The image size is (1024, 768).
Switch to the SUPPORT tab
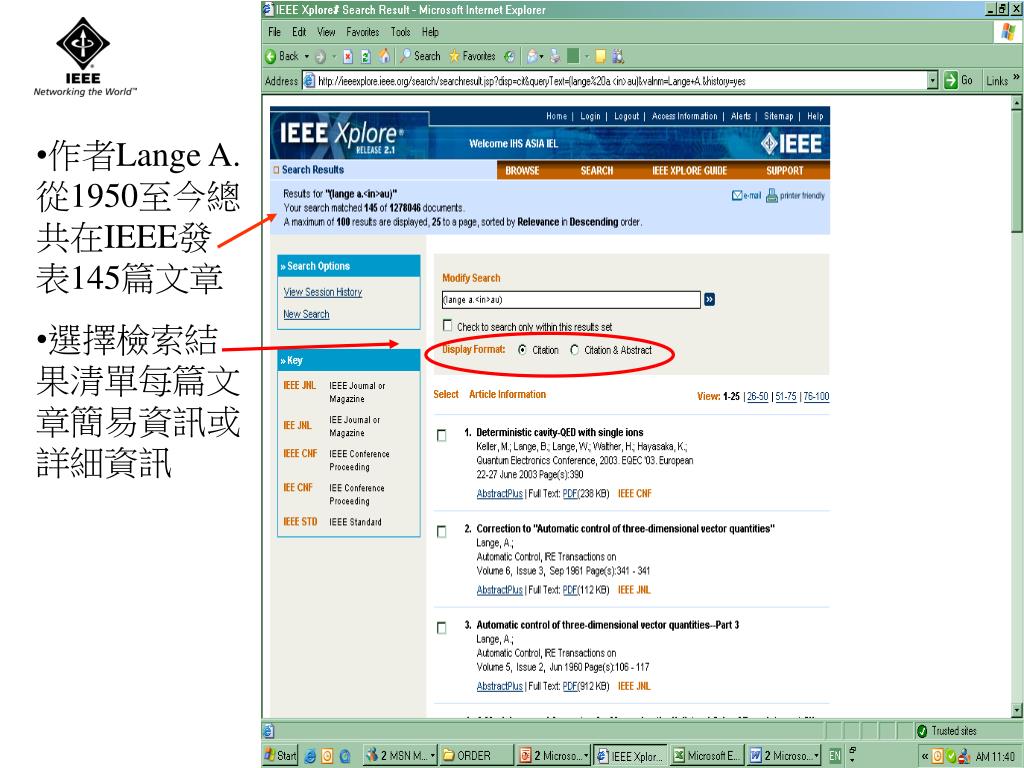coord(784,170)
